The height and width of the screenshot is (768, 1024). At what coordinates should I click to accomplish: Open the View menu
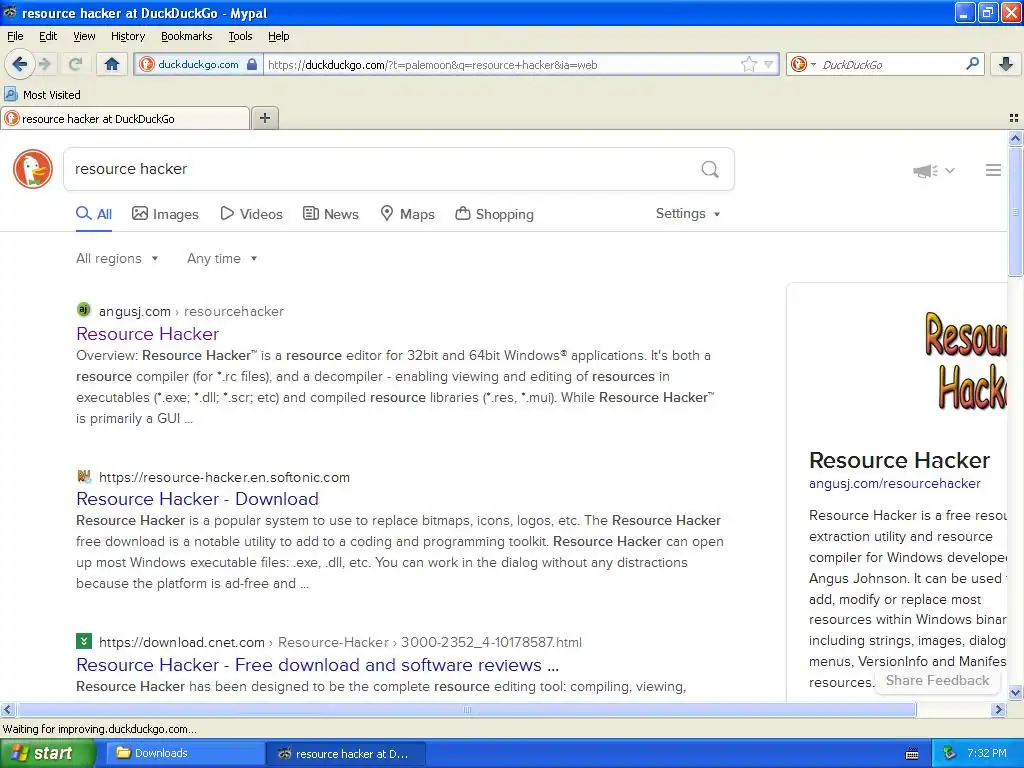coord(84,36)
